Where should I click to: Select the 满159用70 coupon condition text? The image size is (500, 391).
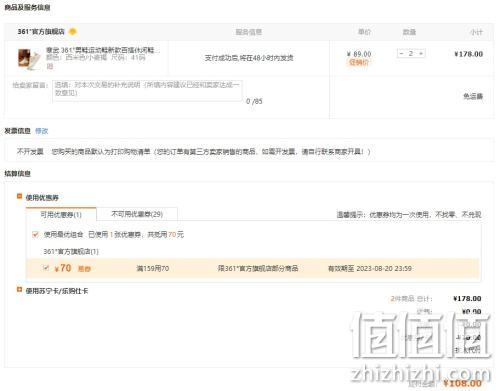153,268
